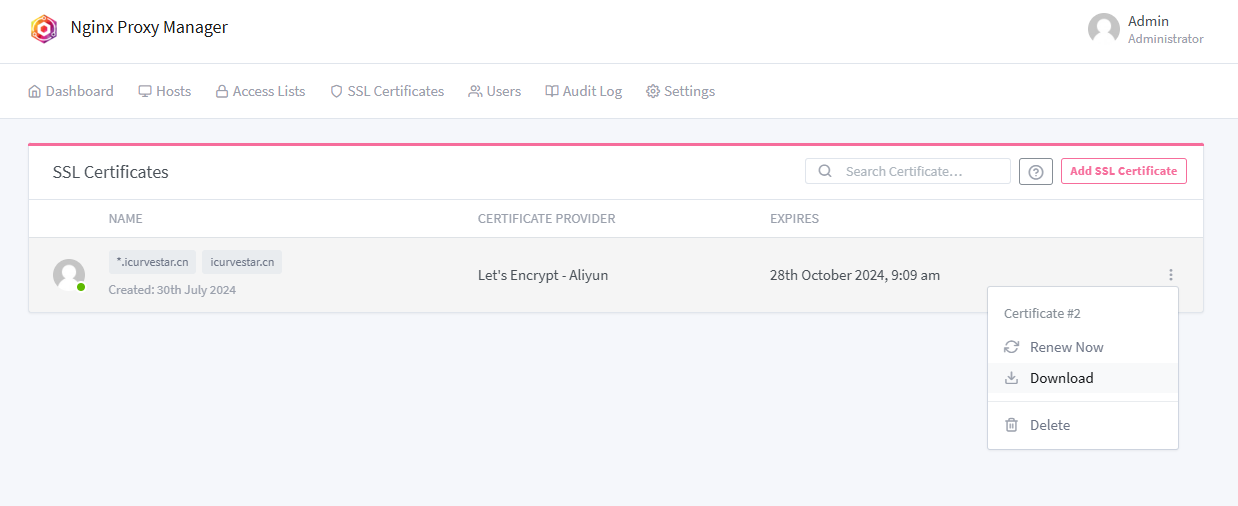Viewport: 1238px width, 506px height.
Task: Click the download arrow icon
Action: click(x=1011, y=378)
